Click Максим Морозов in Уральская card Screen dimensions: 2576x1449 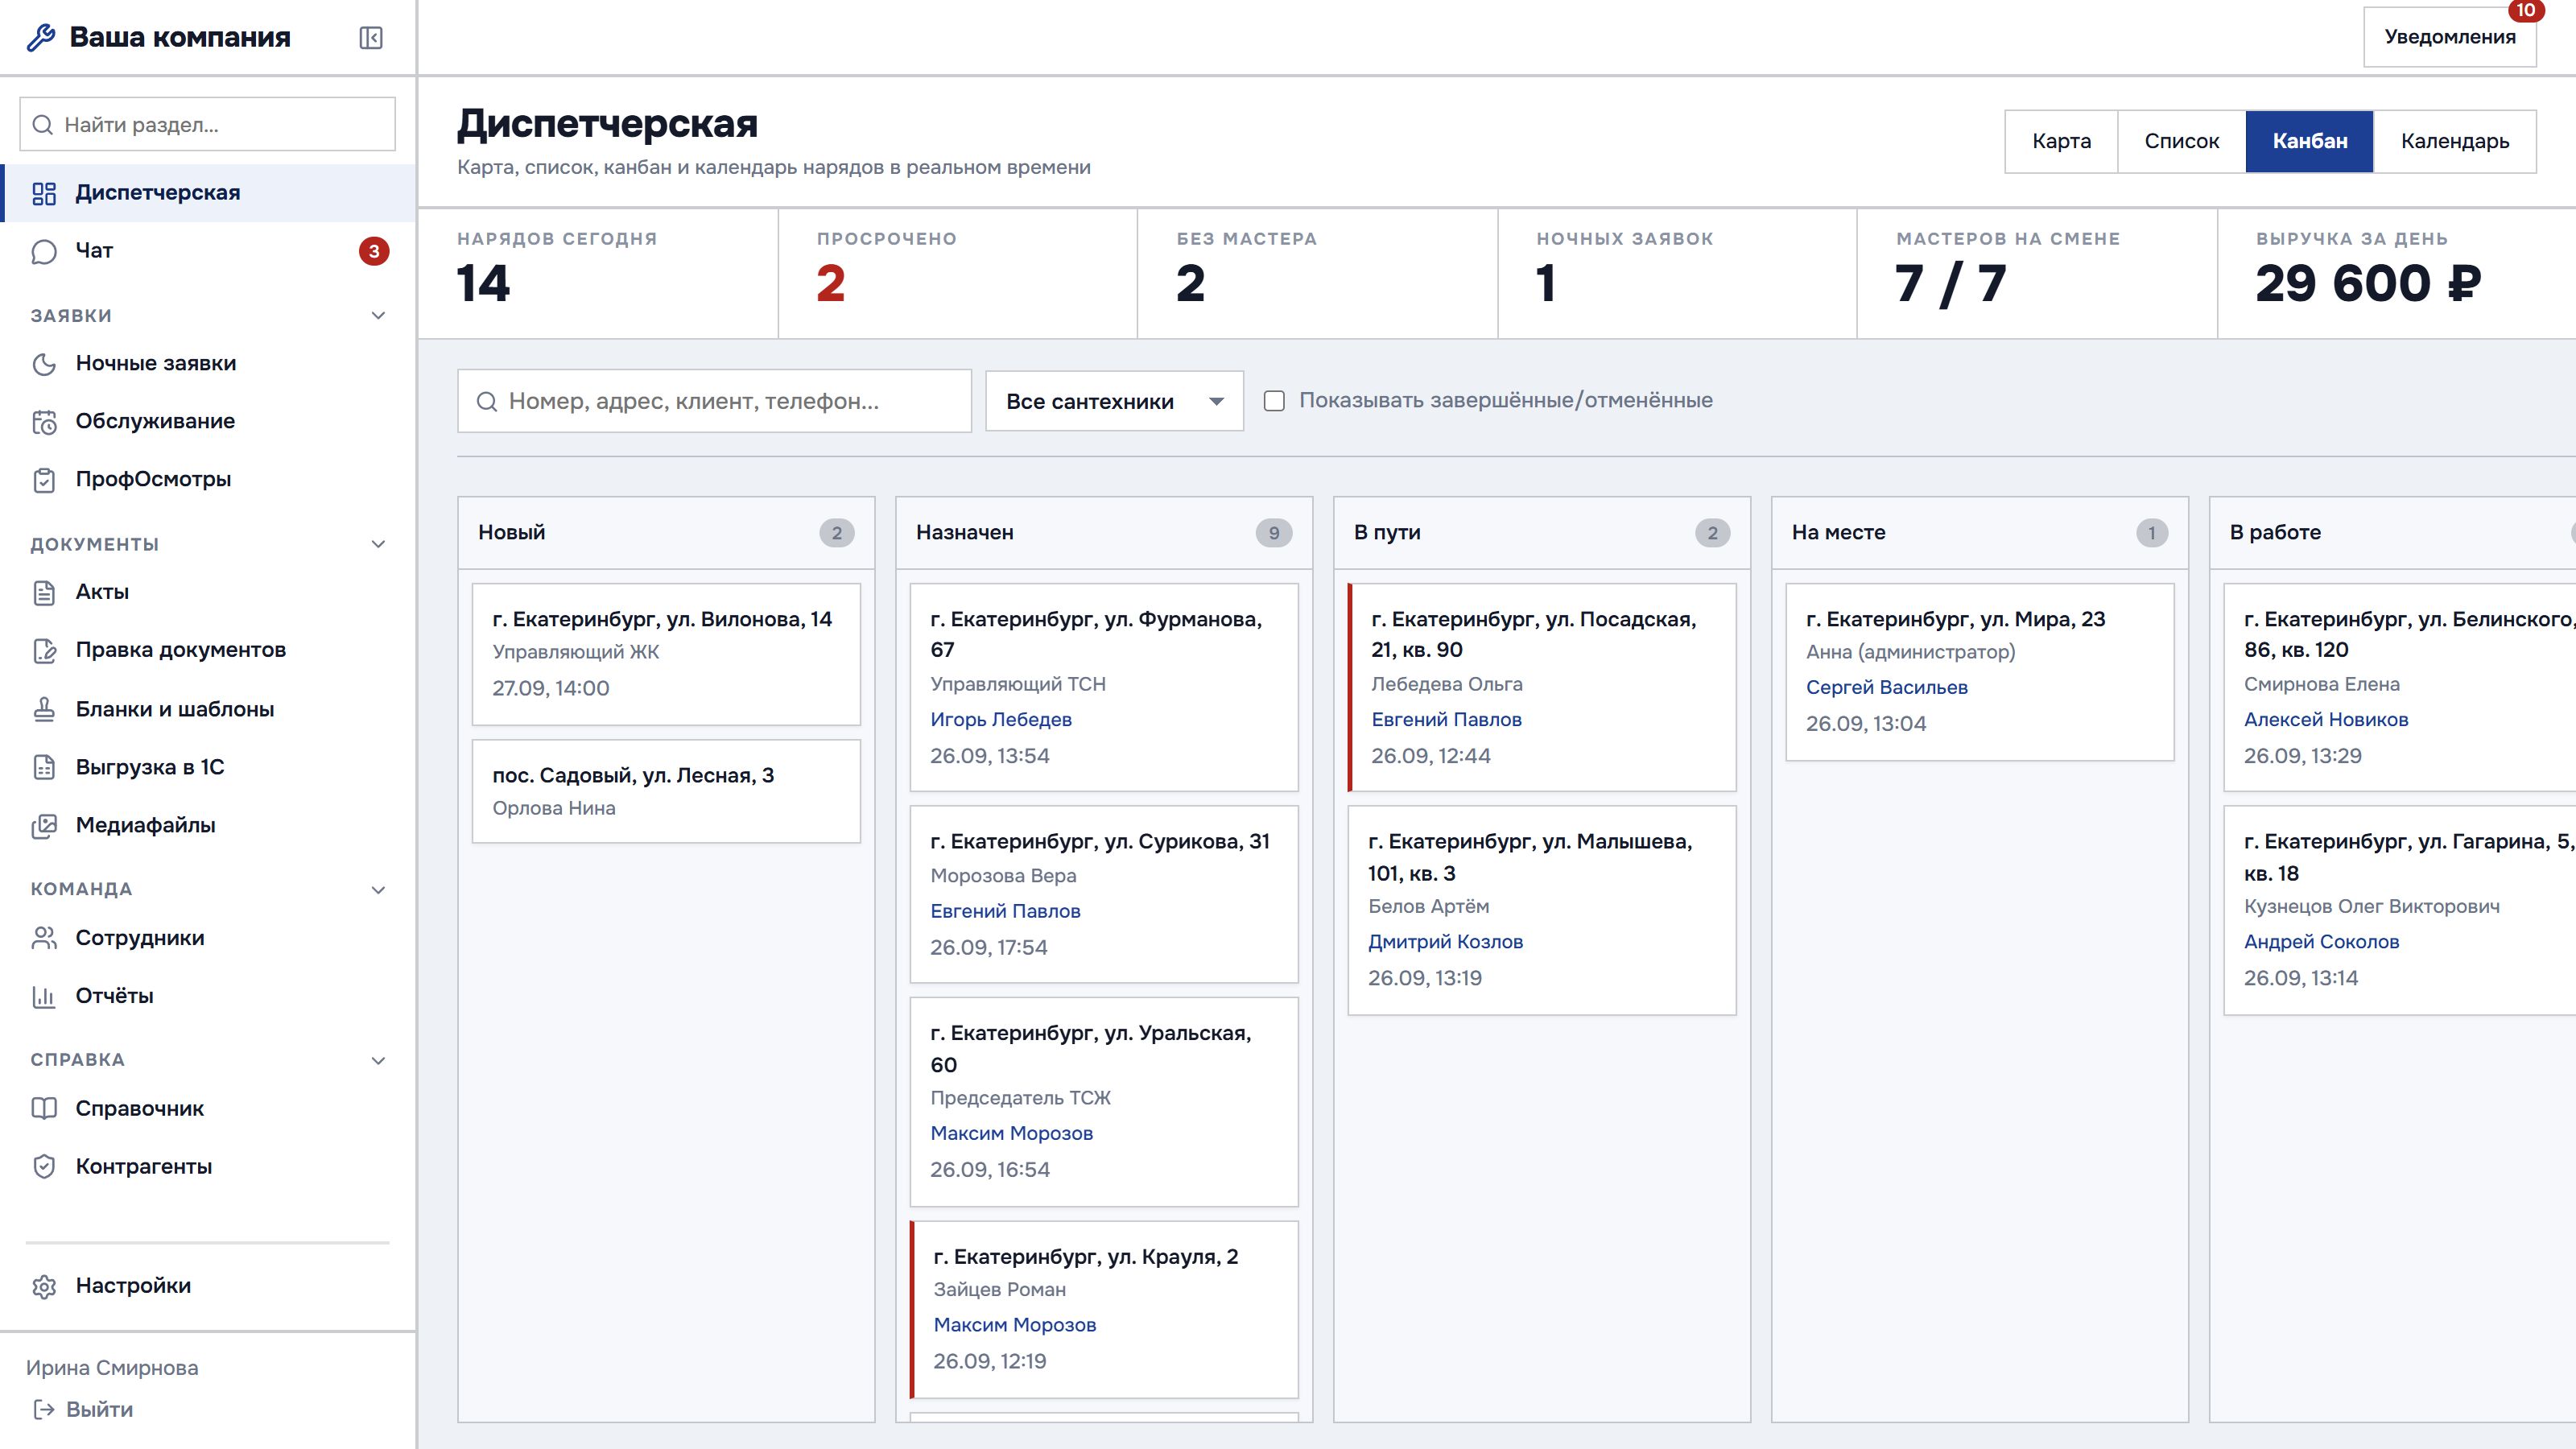(x=1011, y=1133)
